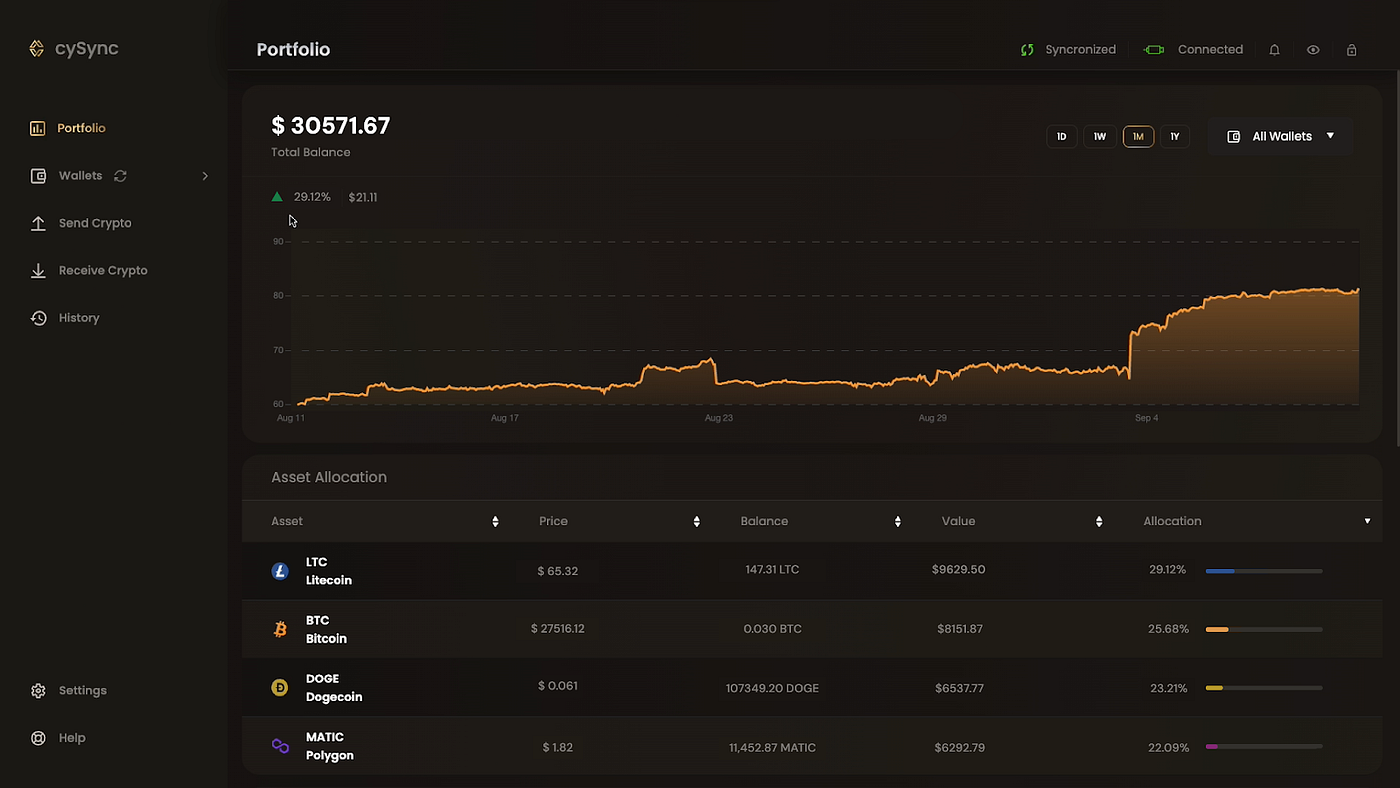1400x788 pixels.
Task: Click the Receive Crypto download arrow icon
Action: (38, 270)
